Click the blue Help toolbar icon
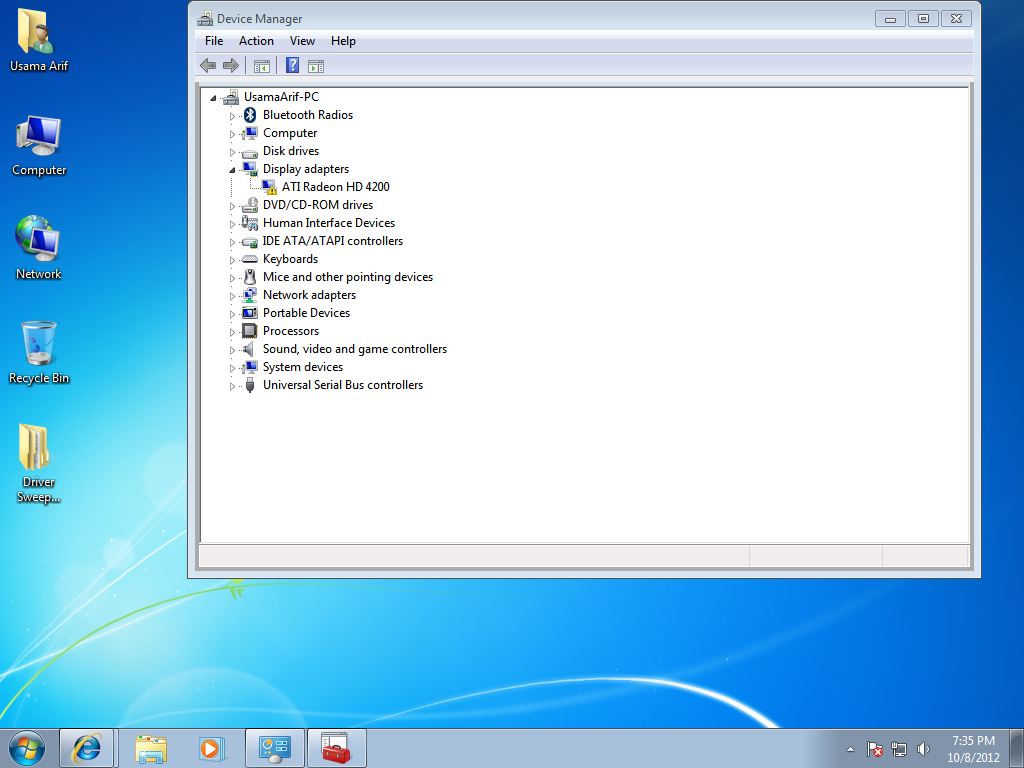Image resolution: width=1024 pixels, height=768 pixels. point(293,65)
